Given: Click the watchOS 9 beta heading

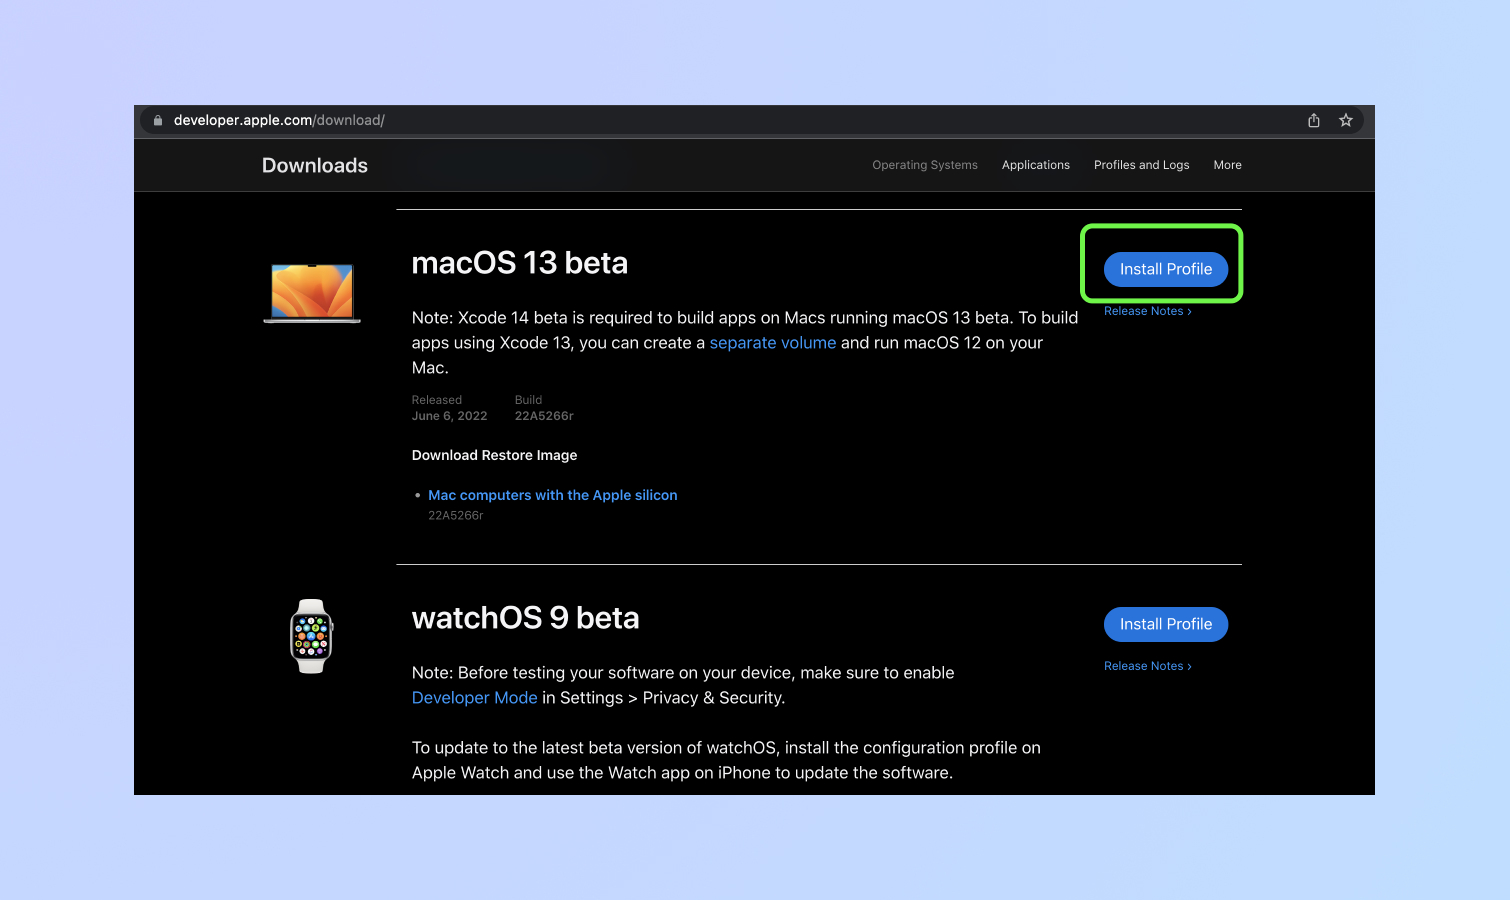Looking at the screenshot, I should (526, 618).
